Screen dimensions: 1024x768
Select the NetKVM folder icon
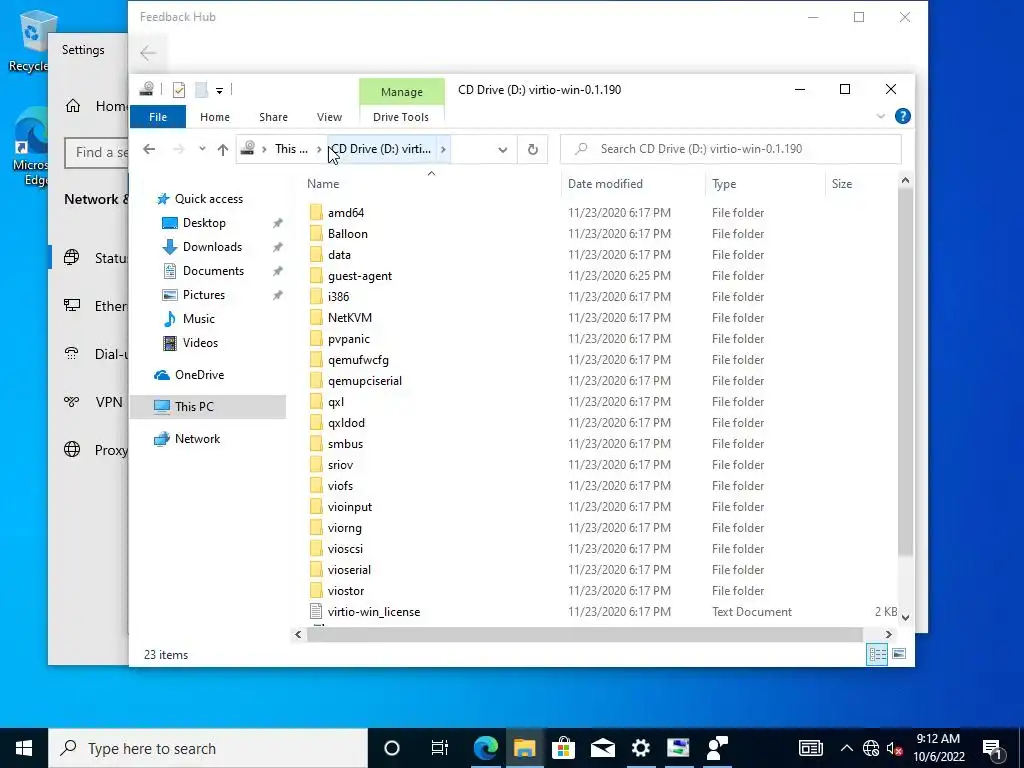pyautogui.click(x=316, y=317)
